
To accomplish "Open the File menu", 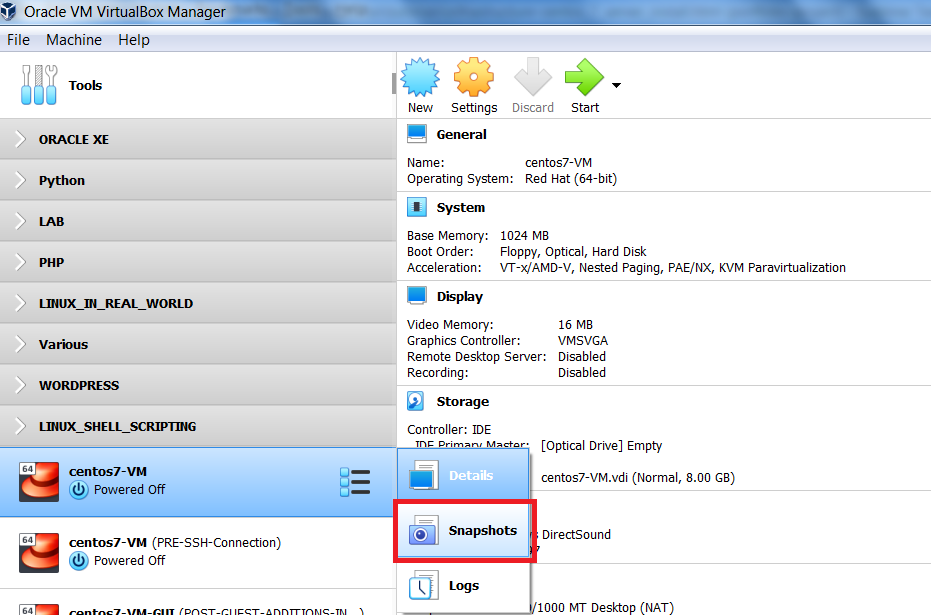I will 18,40.
